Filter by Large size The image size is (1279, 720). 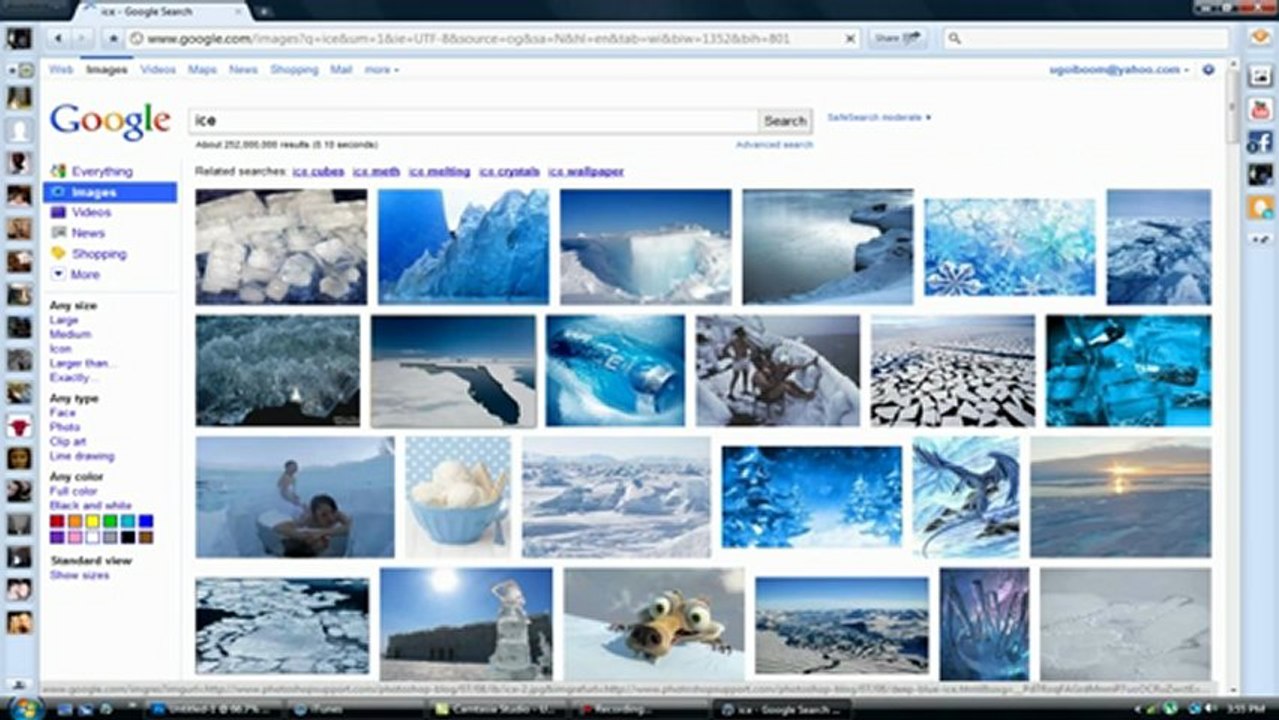tap(64, 320)
